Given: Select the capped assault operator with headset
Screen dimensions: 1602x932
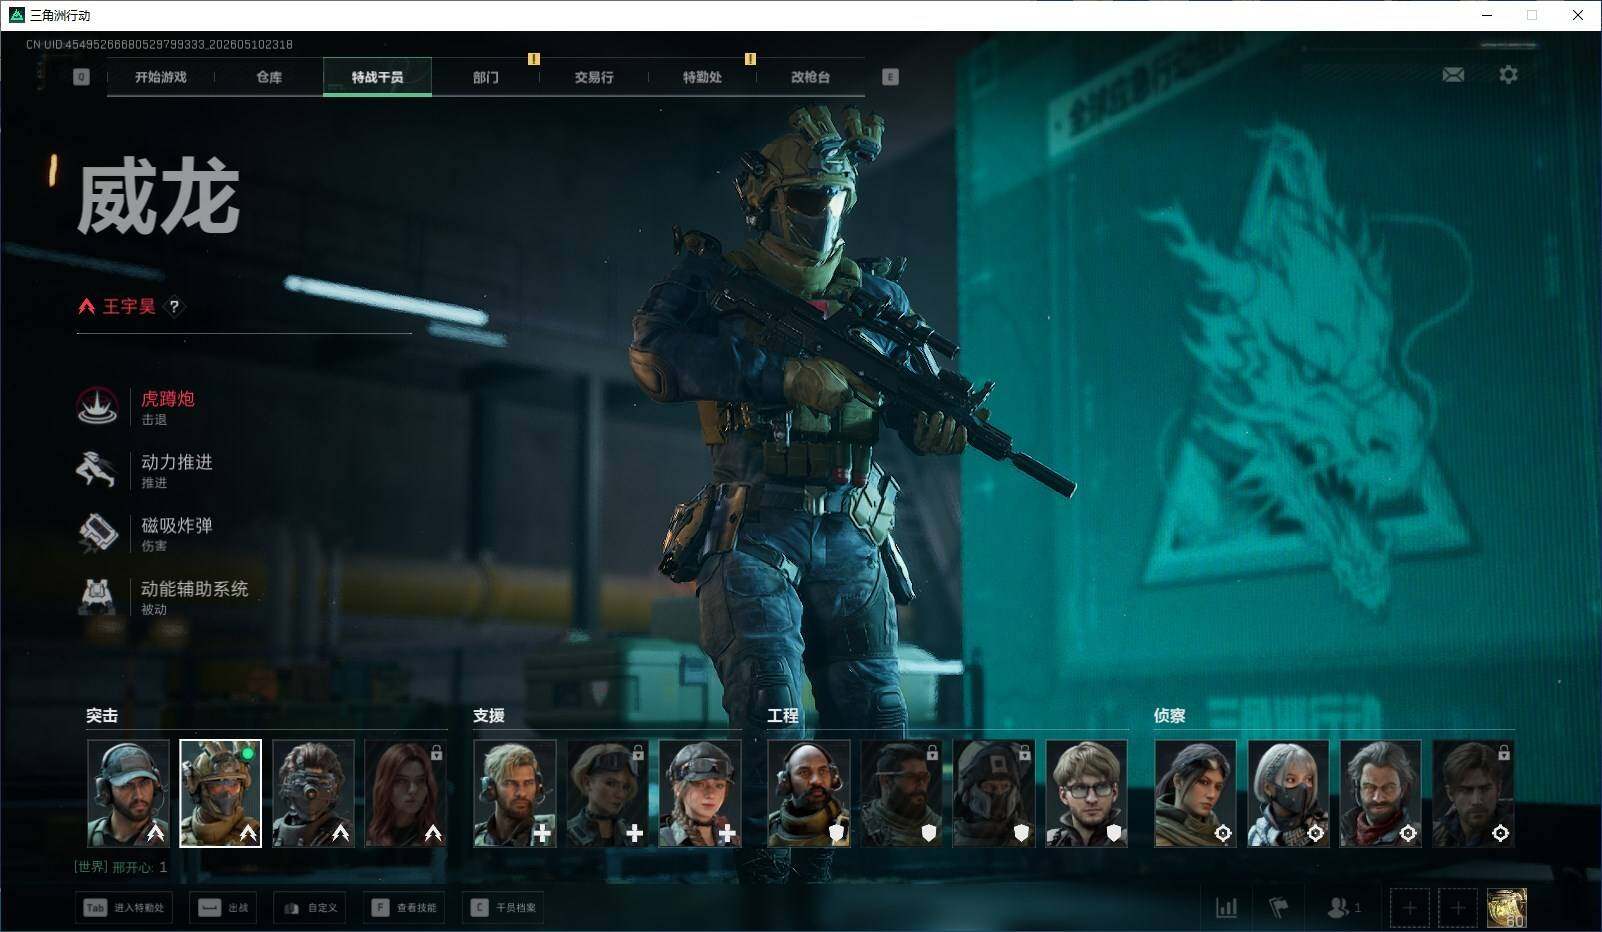Looking at the screenshot, I should (128, 793).
